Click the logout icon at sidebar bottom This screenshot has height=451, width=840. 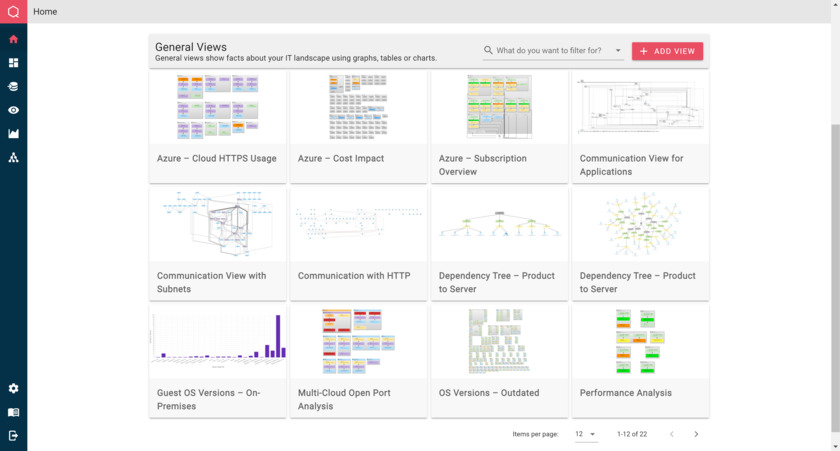pos(13,435)
